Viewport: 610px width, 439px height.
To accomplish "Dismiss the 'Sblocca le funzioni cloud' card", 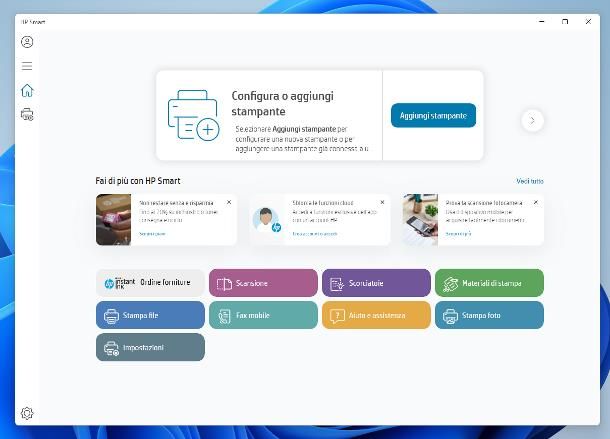I will pyautogui.click(x=382, y=202).
